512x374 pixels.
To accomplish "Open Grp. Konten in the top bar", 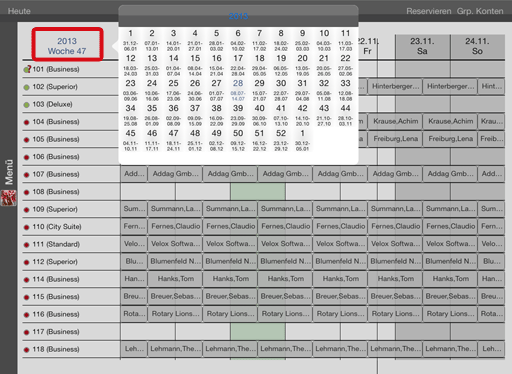I will [480, 11].
